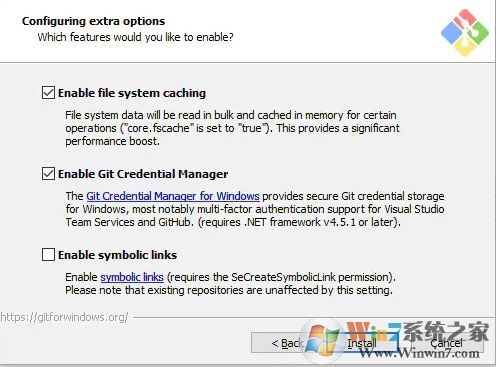Toggle the Enable file system caching checkbox

(48, 93)
